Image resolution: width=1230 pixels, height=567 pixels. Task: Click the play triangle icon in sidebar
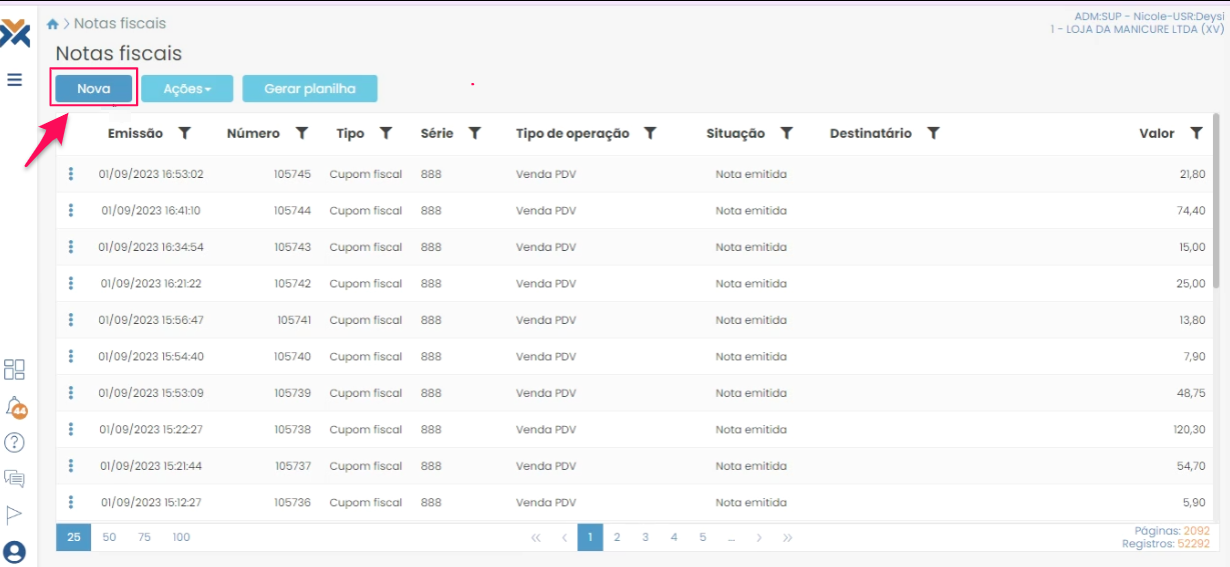15,514
